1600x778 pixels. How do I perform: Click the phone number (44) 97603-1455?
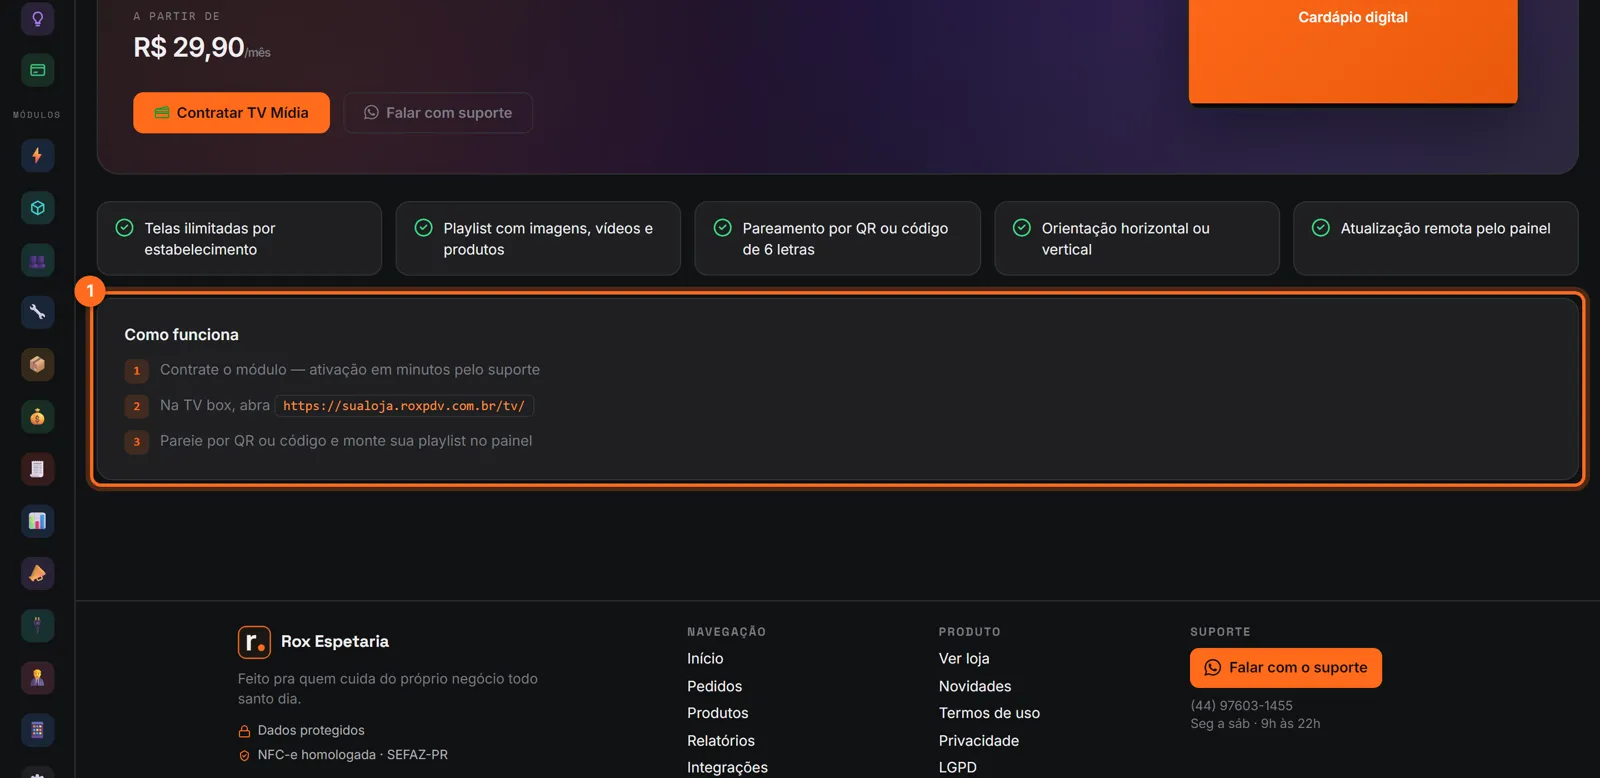(1241, 706)
